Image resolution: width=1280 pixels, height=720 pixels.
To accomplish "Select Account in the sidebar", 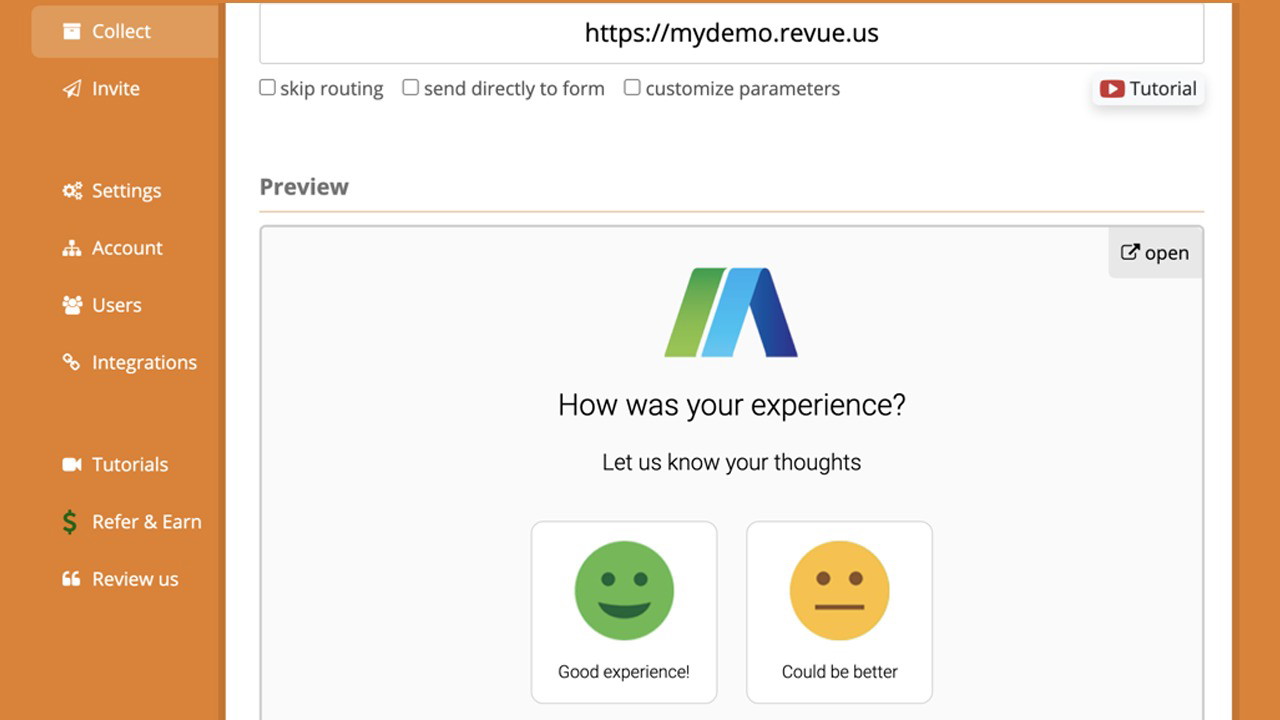I will pyautogui.click(x=125, y=248).
